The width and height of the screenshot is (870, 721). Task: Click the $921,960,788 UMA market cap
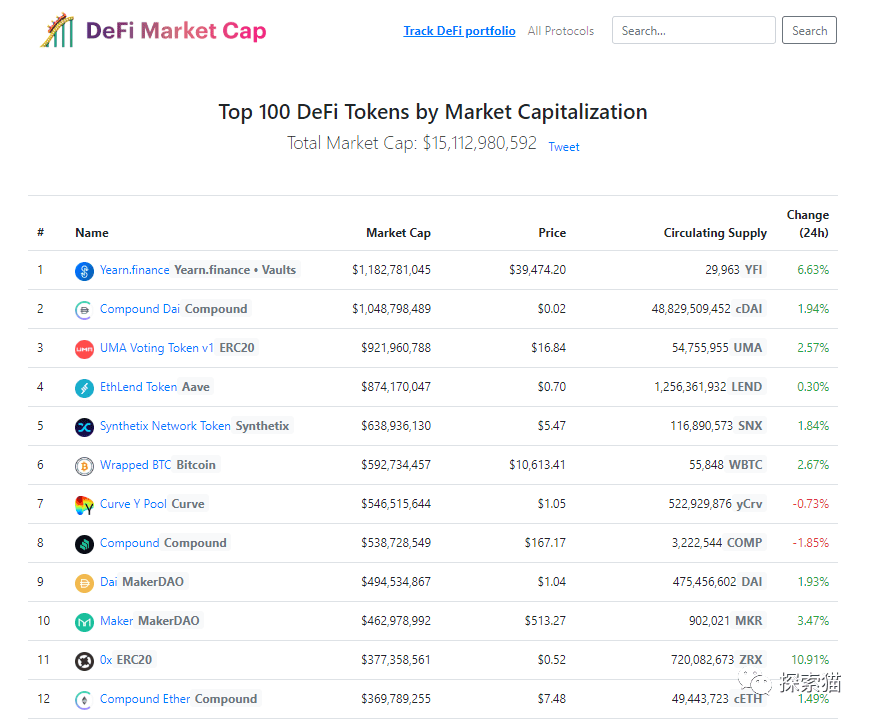[396, 347]
